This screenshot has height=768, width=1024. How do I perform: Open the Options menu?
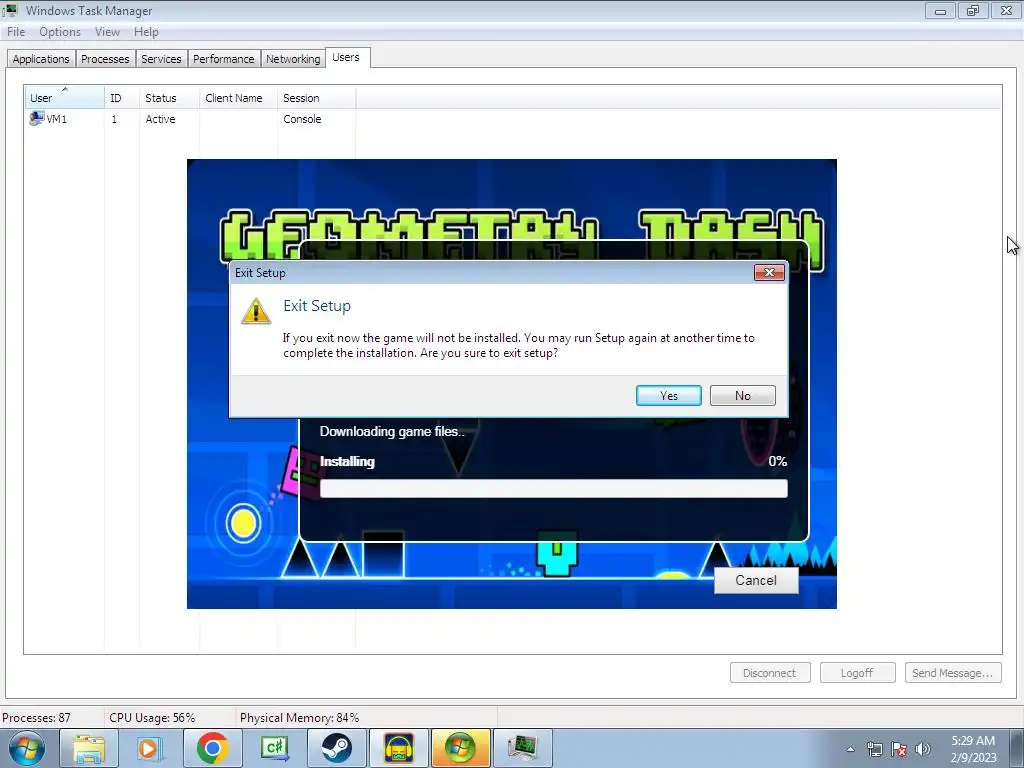[x=60, y=32]
